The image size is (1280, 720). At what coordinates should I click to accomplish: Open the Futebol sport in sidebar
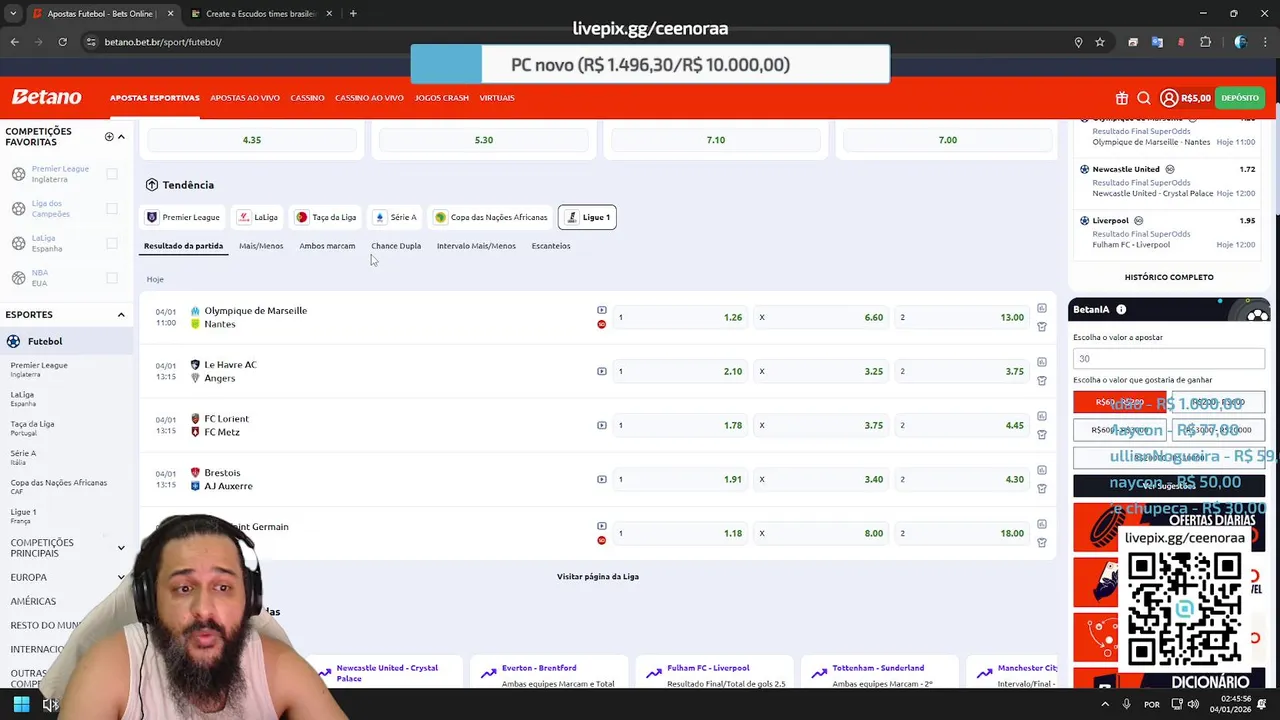[x=66, y=341]
